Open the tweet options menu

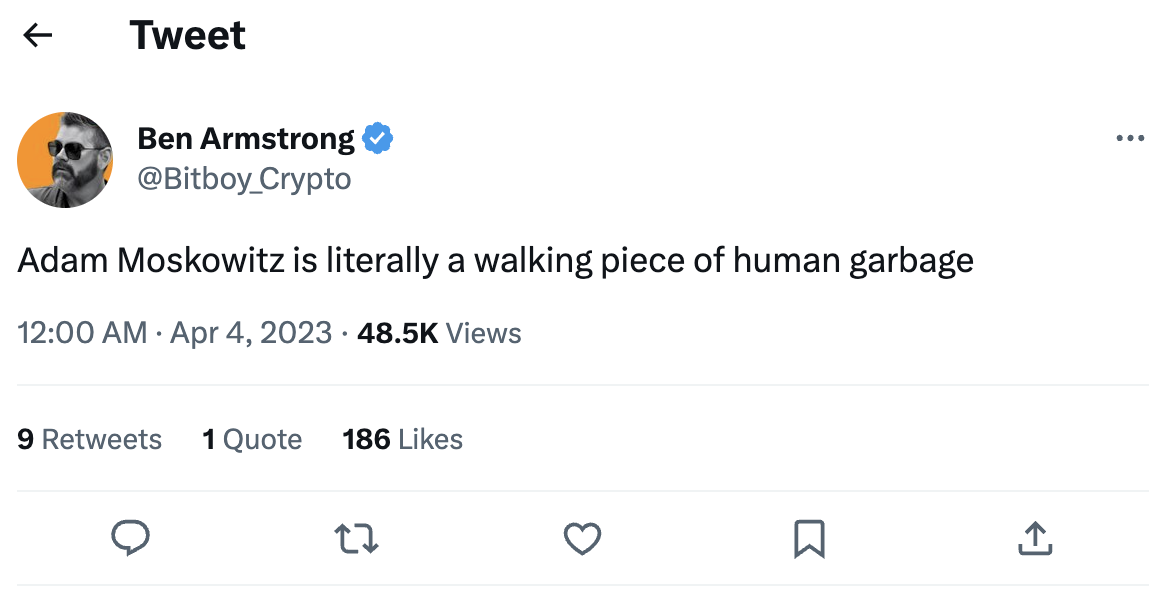click(x=1129, y=138)
